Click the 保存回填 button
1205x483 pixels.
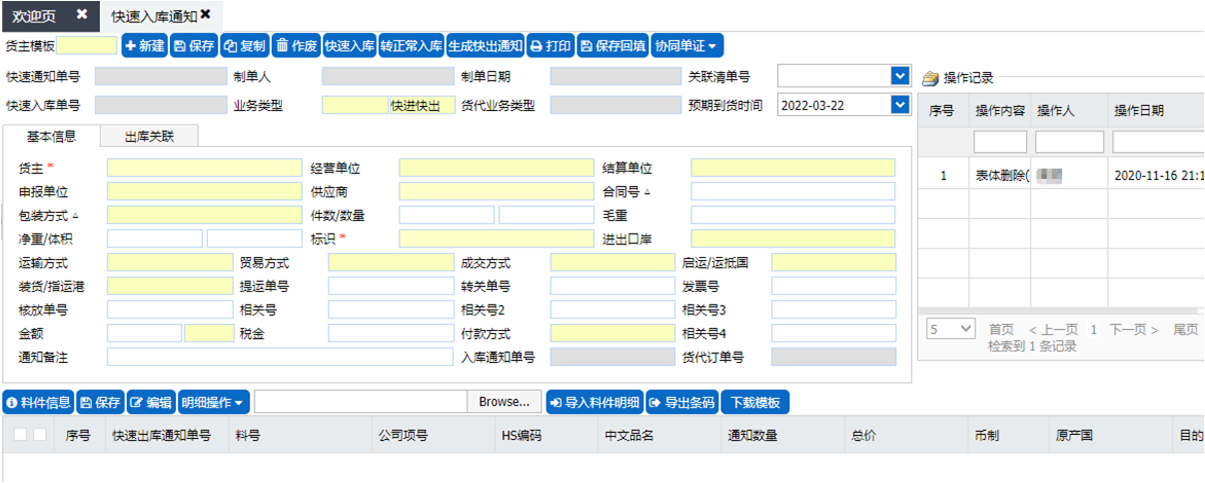tap(612, 46)
